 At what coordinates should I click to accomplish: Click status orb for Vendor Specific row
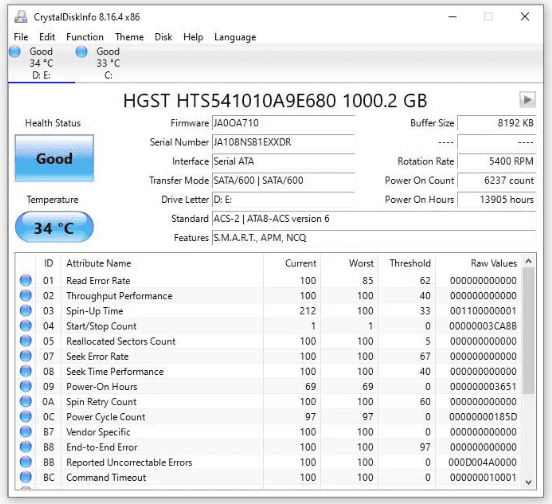(26, 432)
